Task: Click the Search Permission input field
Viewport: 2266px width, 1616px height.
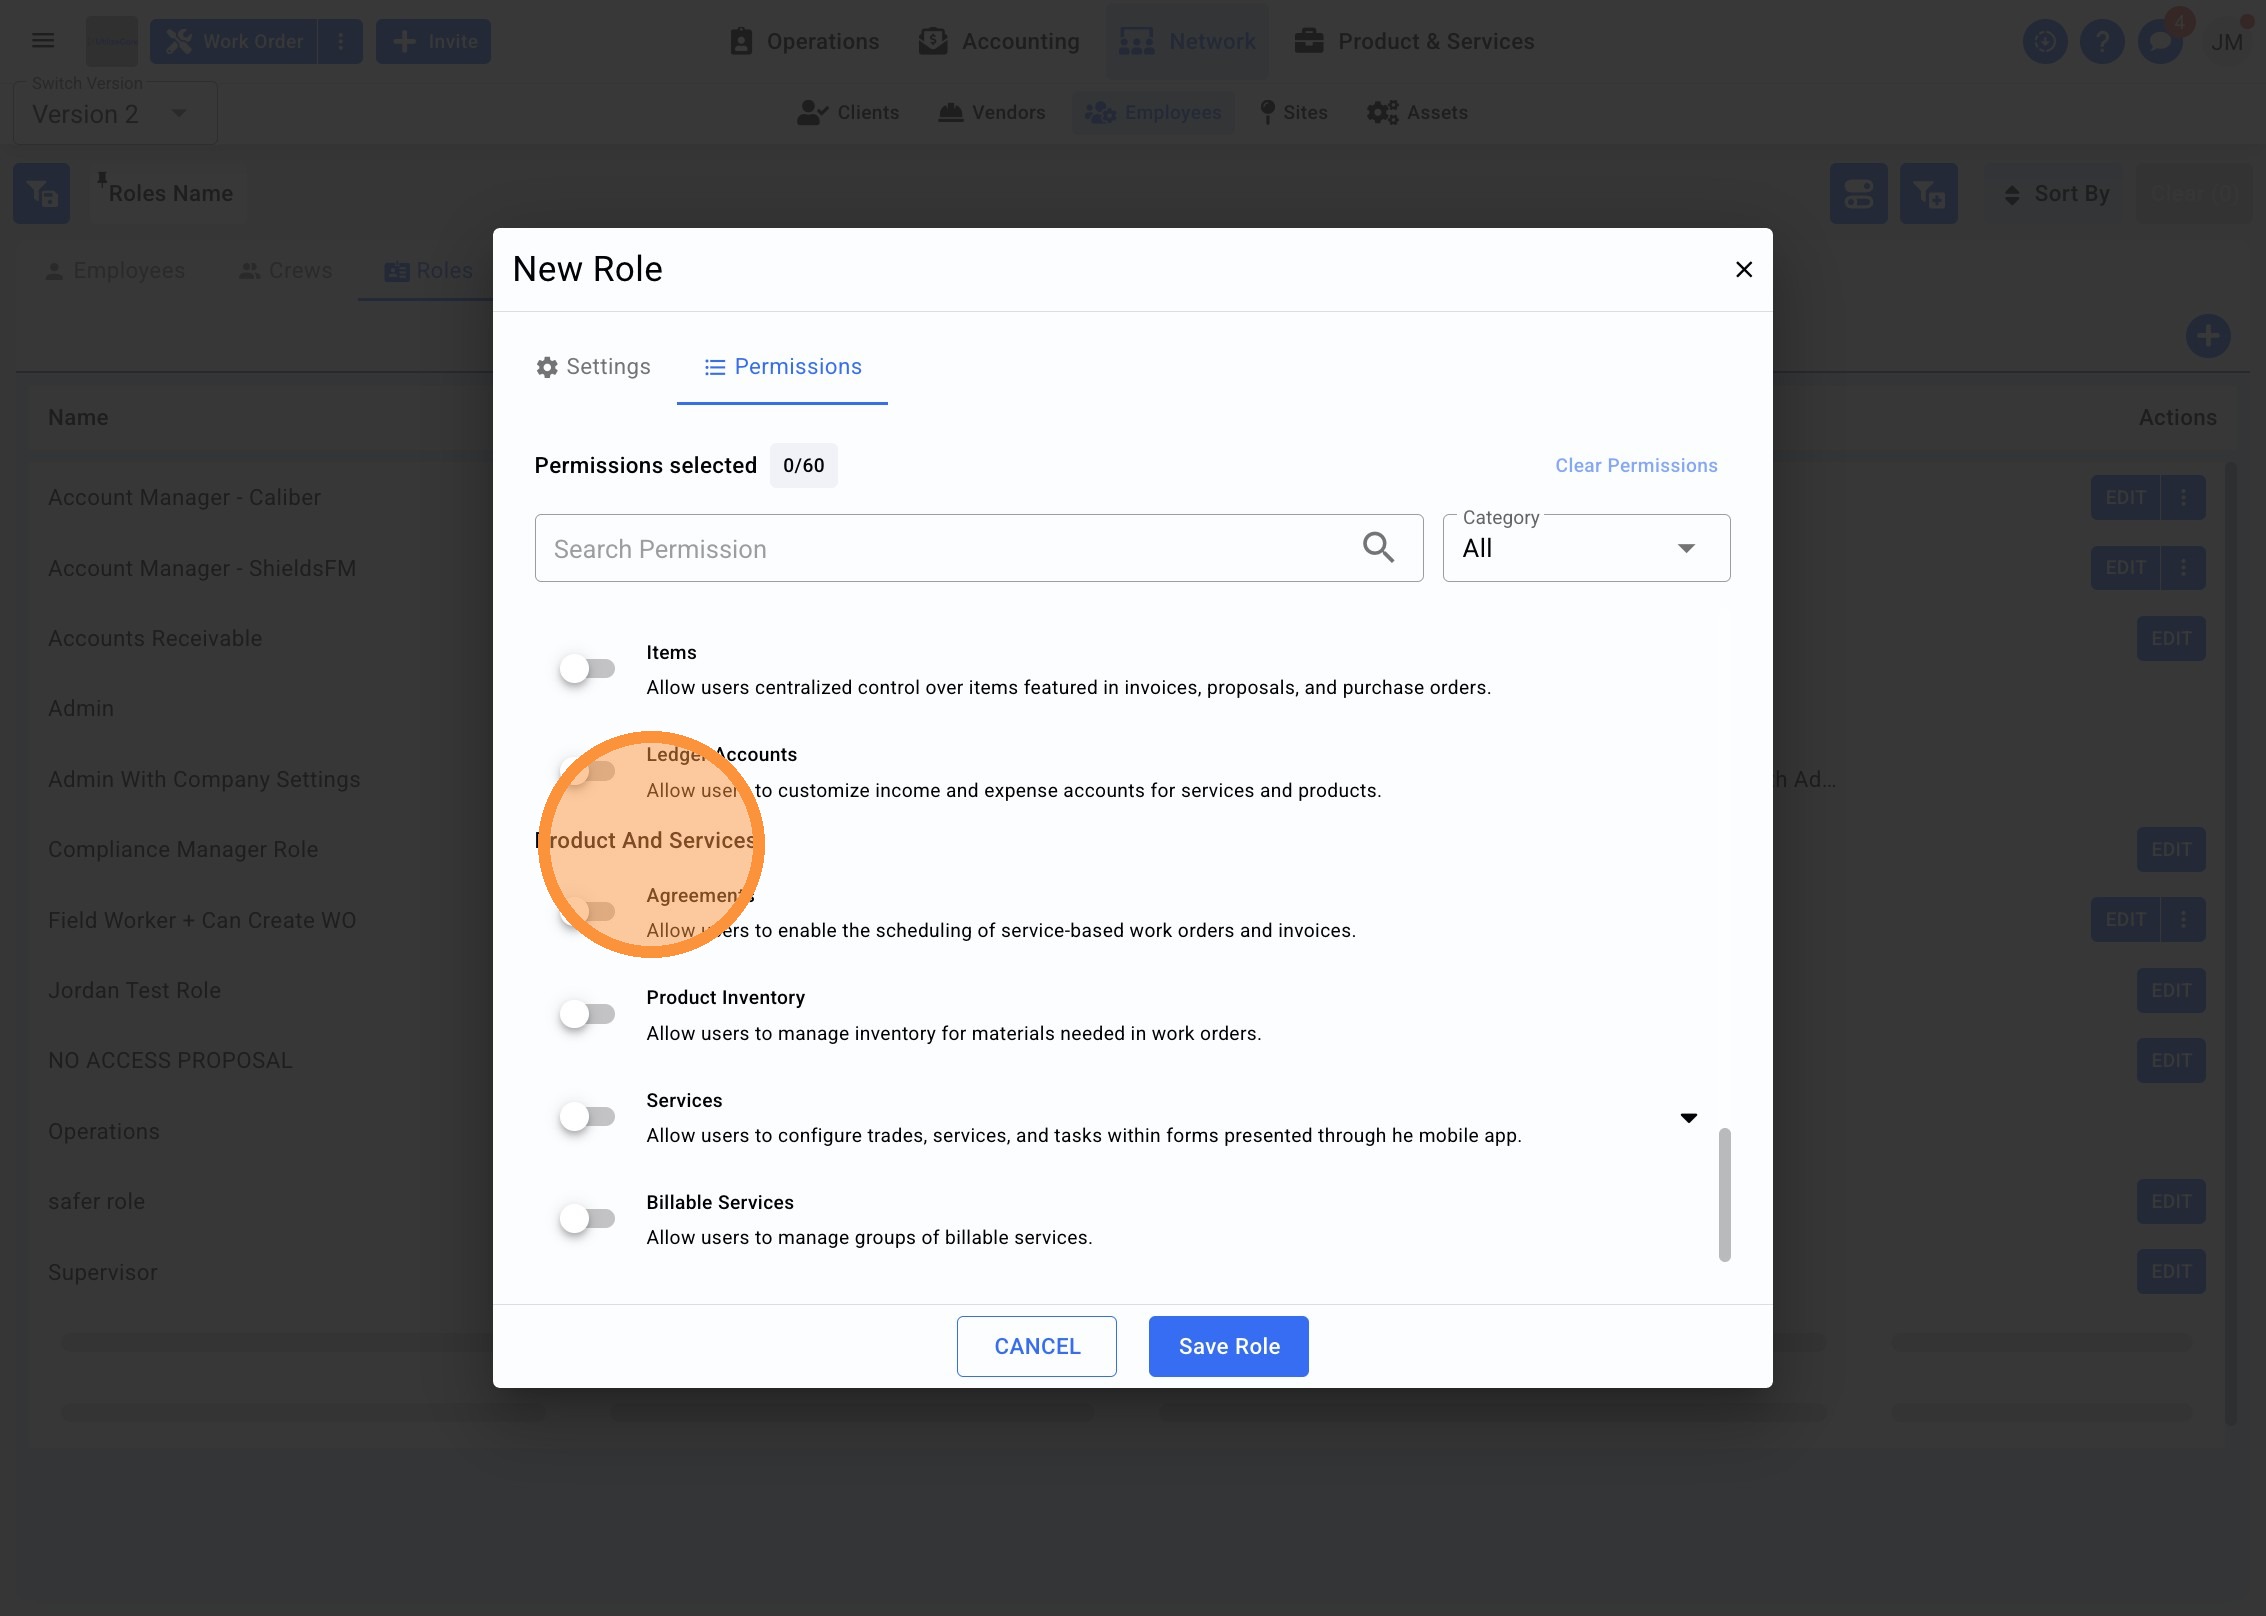Action: [x=940, y=548]
